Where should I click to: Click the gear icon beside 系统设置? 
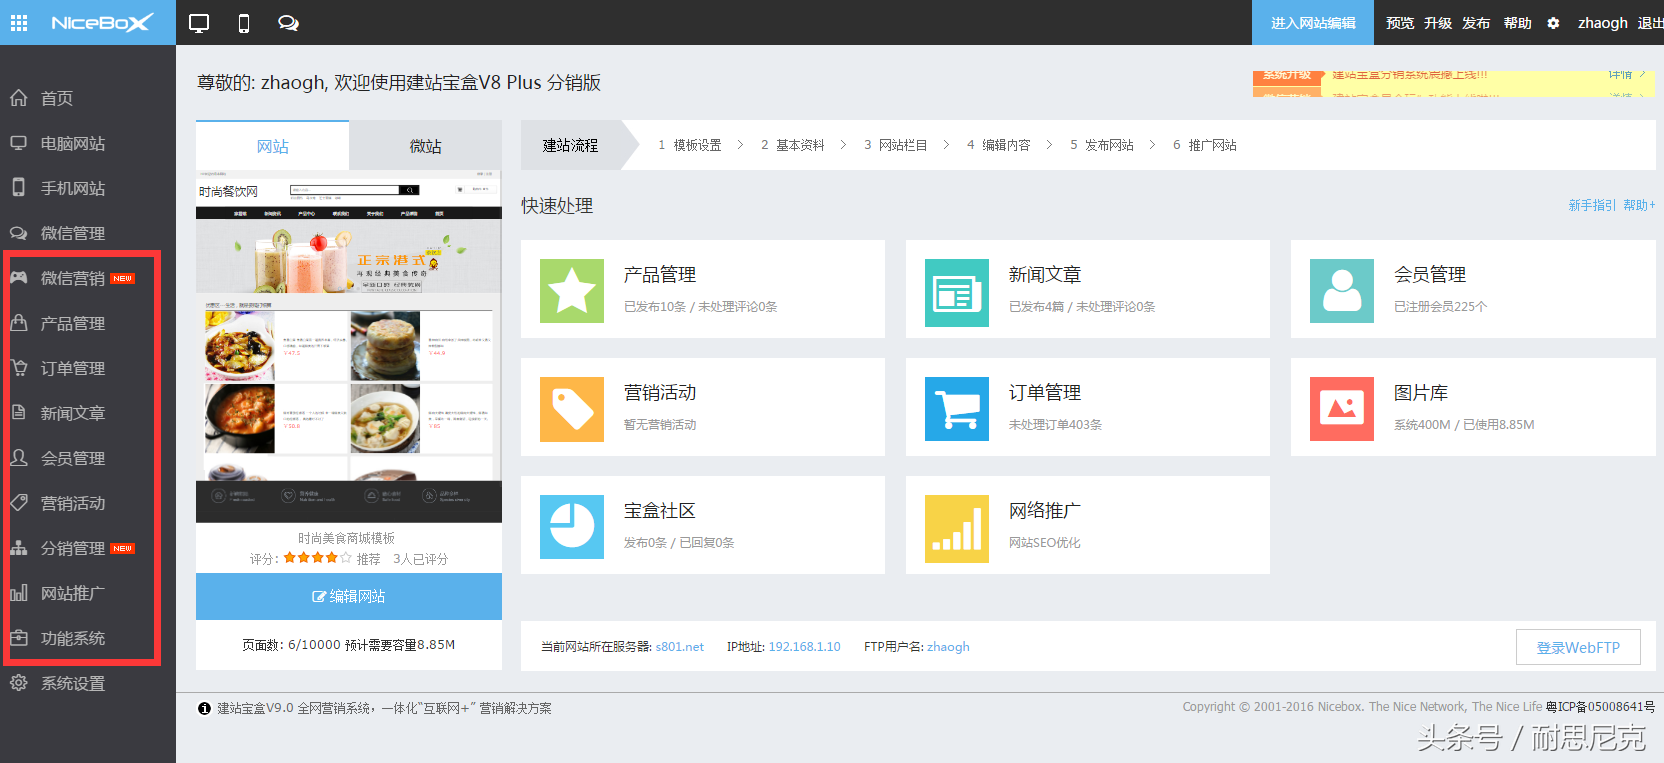(19, 683)
